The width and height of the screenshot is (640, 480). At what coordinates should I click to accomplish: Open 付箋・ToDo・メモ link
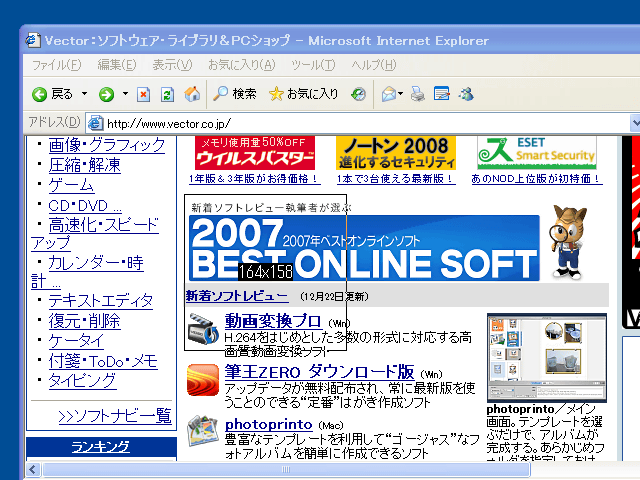click(x=103, y=361)
